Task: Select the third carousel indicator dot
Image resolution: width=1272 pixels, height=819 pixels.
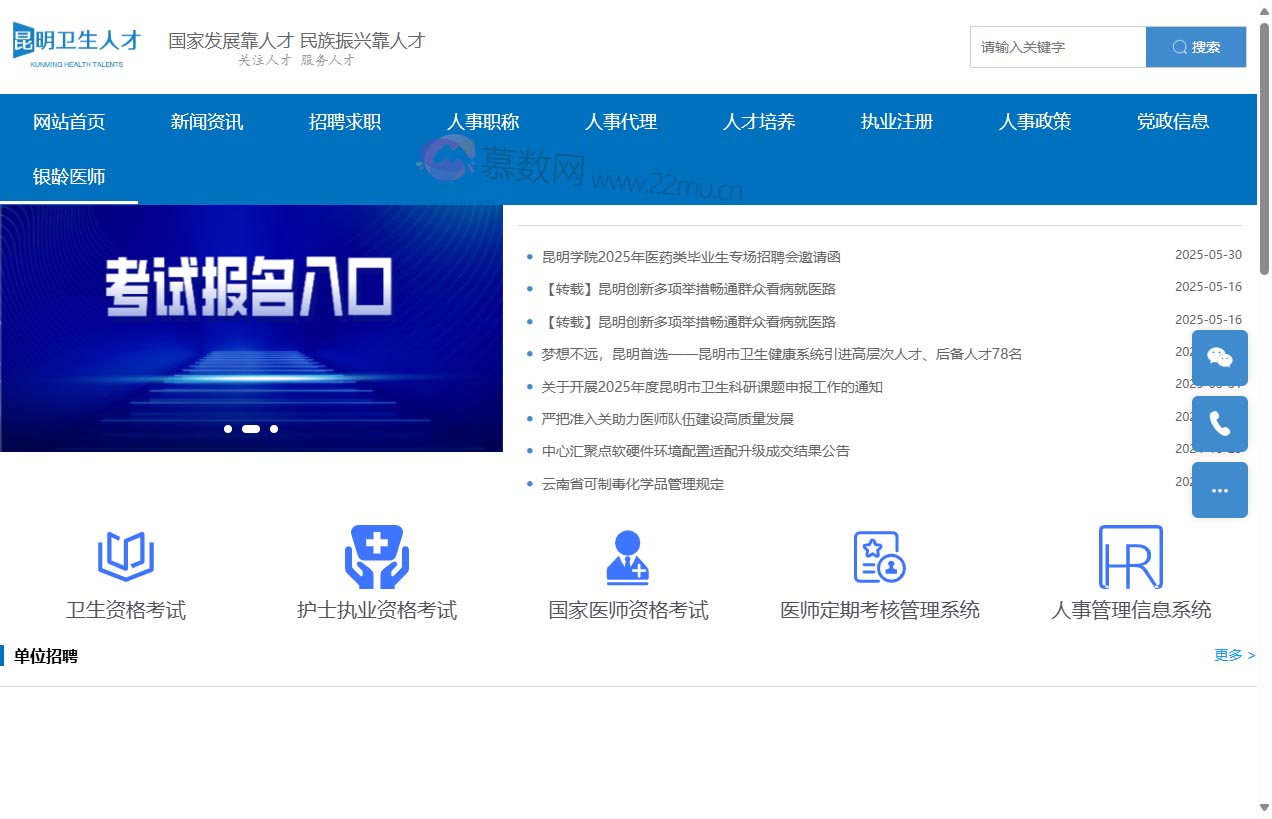Action: tap(274, 429)
